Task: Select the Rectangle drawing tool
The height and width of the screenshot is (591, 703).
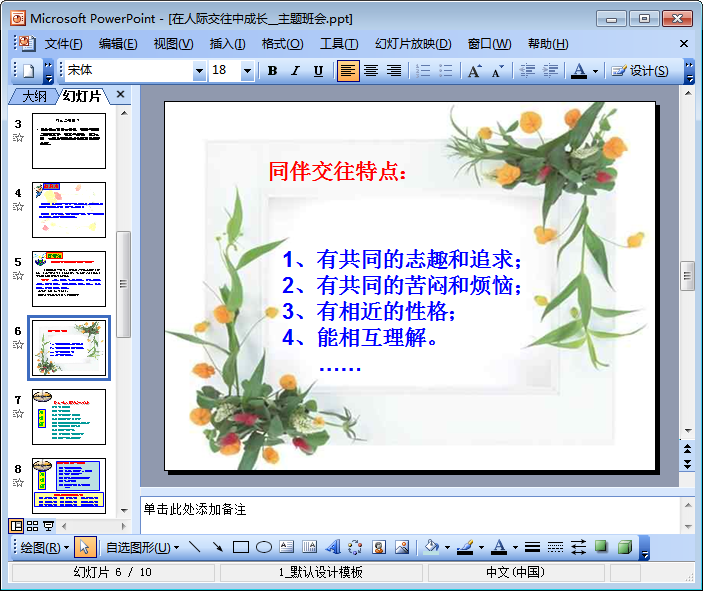Action: click(x=241, y=548)
